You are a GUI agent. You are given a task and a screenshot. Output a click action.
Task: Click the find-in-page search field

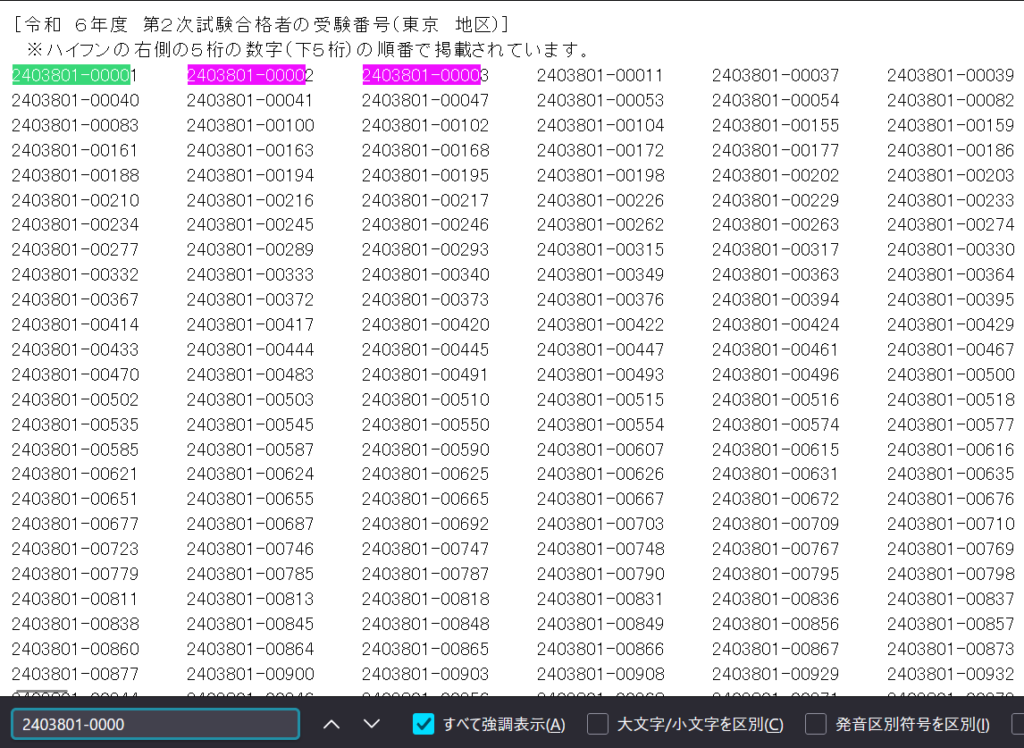(155, 723)
